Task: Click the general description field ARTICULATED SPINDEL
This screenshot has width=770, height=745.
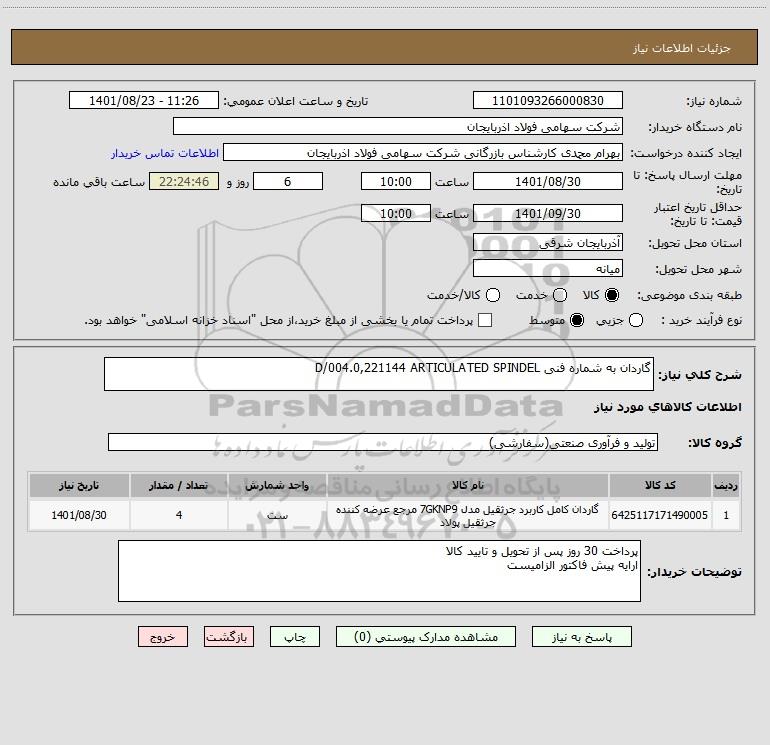Action: pyautogui.click(x=379, y=374)
